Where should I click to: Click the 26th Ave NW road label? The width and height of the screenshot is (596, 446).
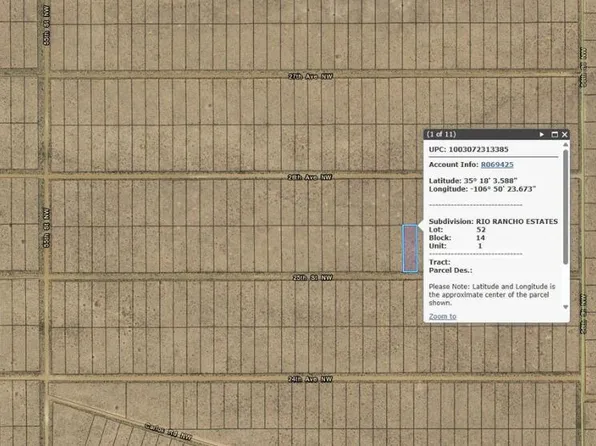click(x=310, y=177)
